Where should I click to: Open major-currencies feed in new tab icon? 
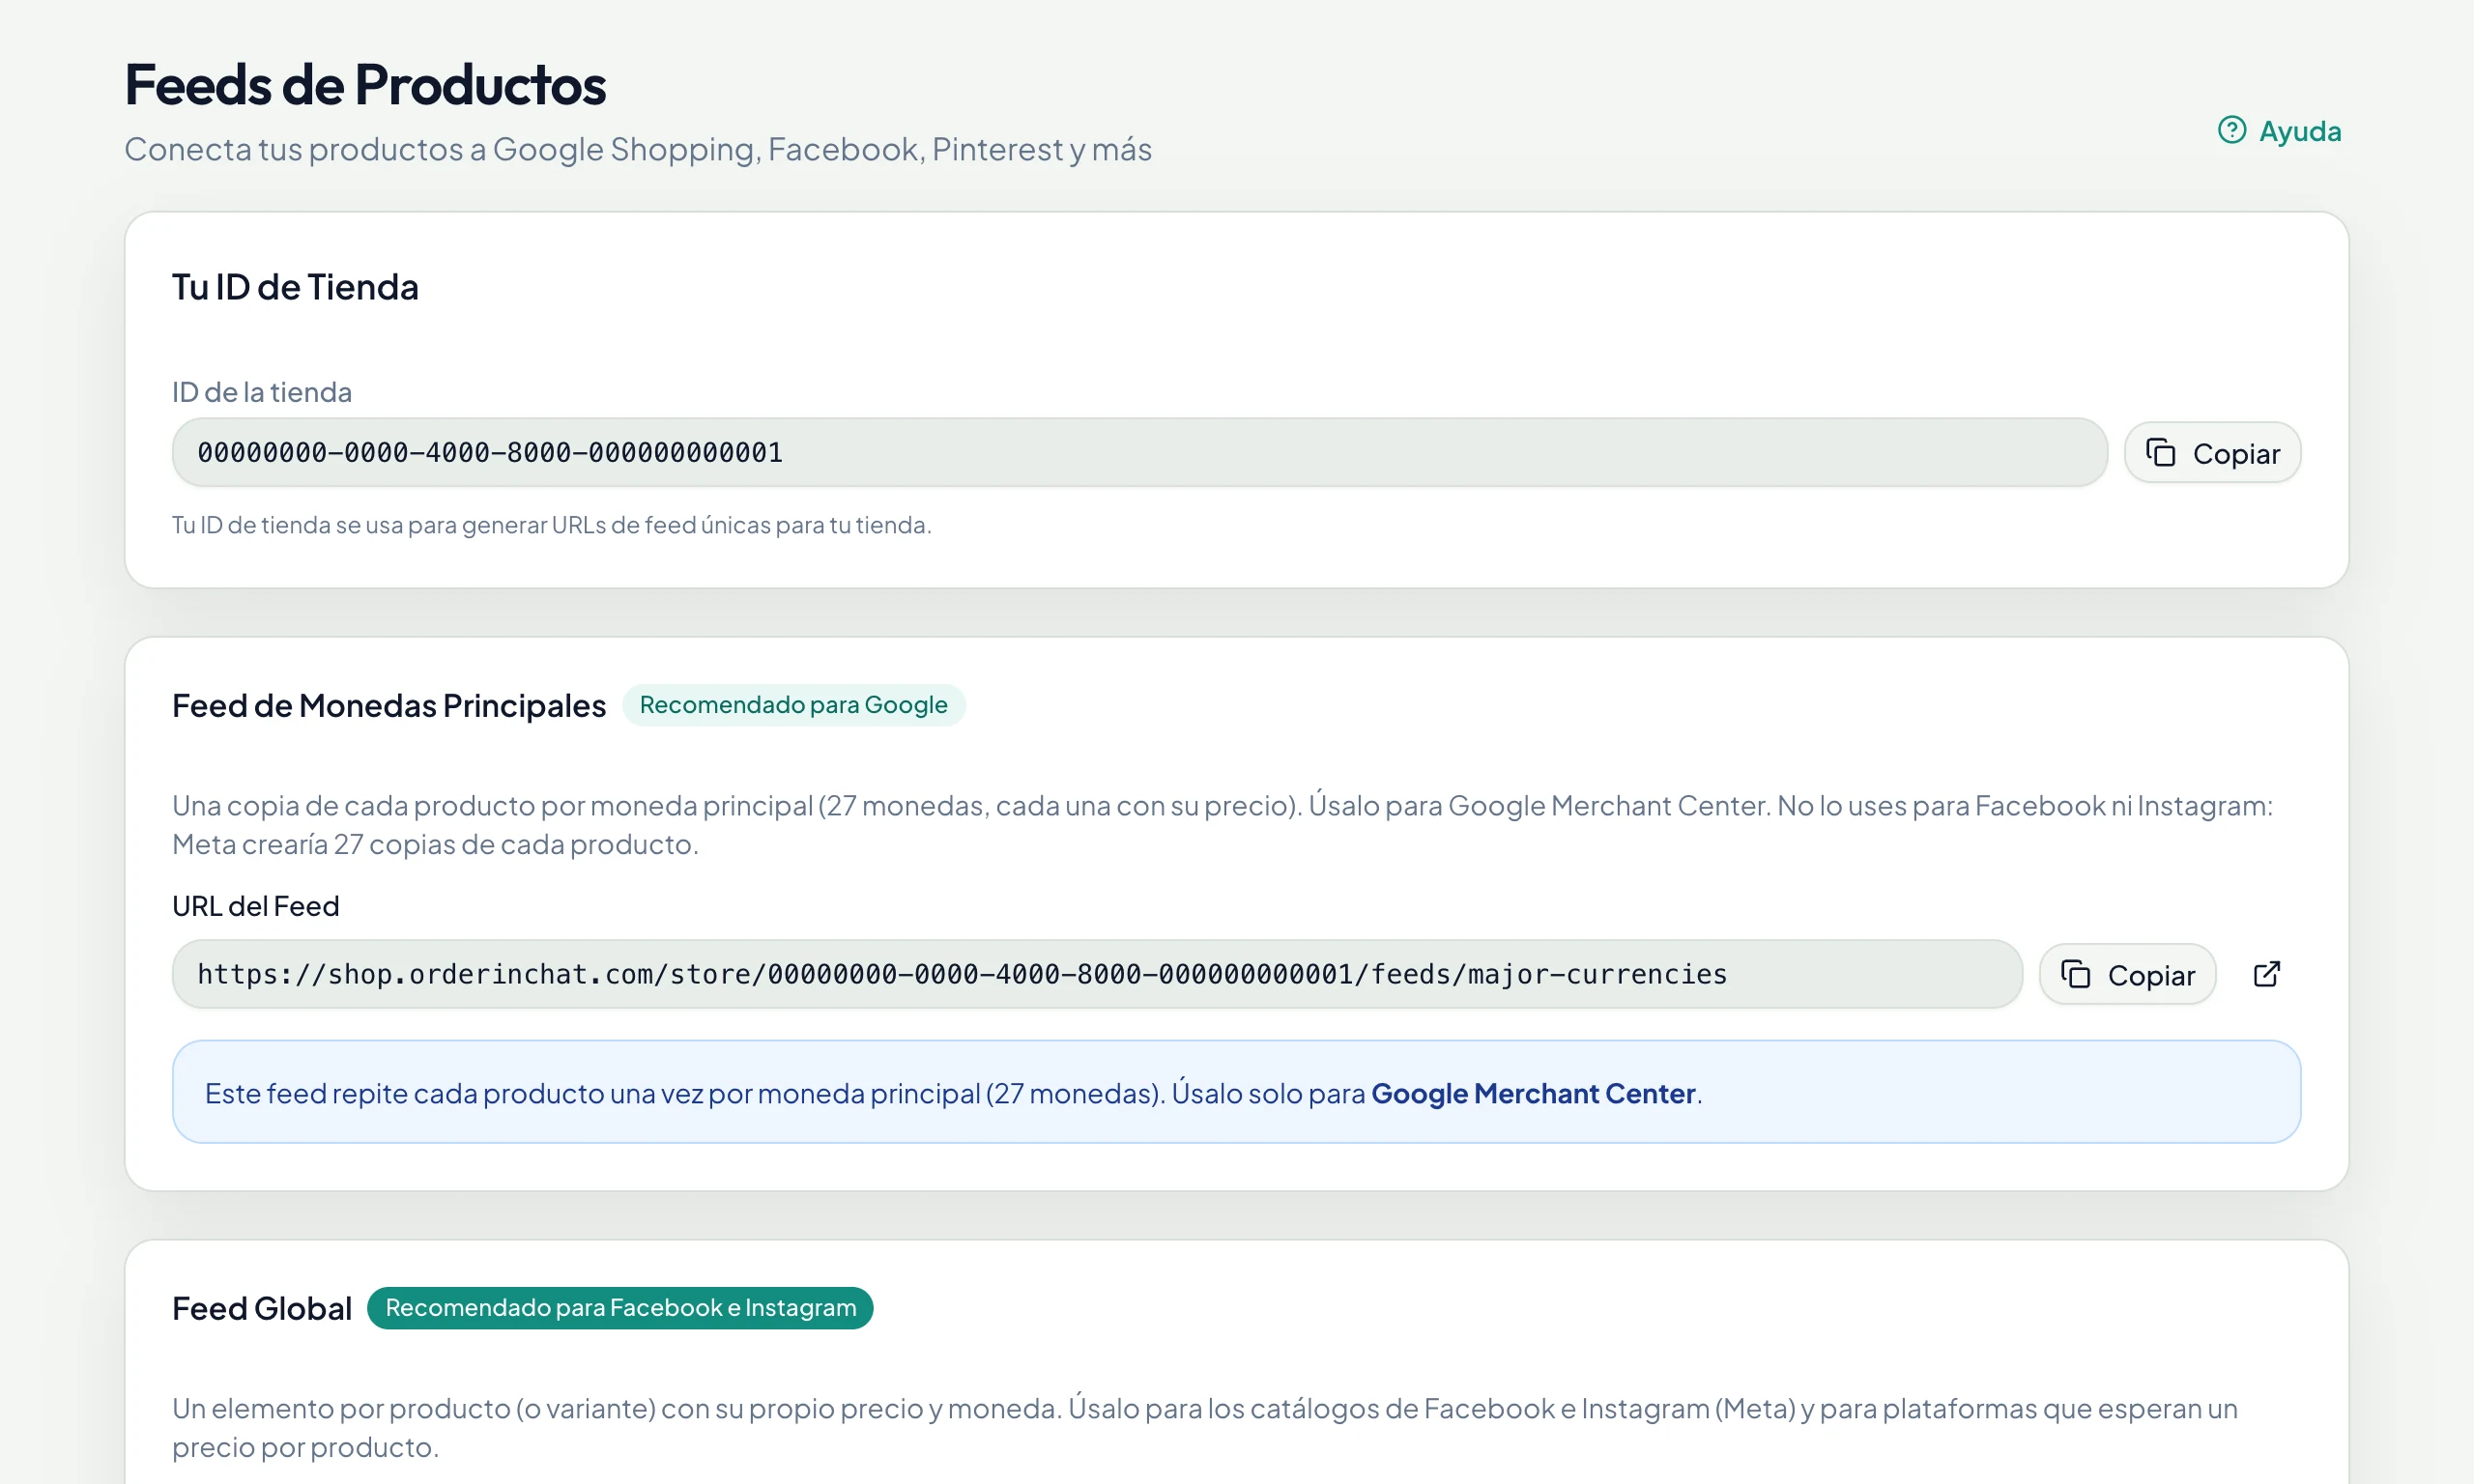pos(2267,974)
